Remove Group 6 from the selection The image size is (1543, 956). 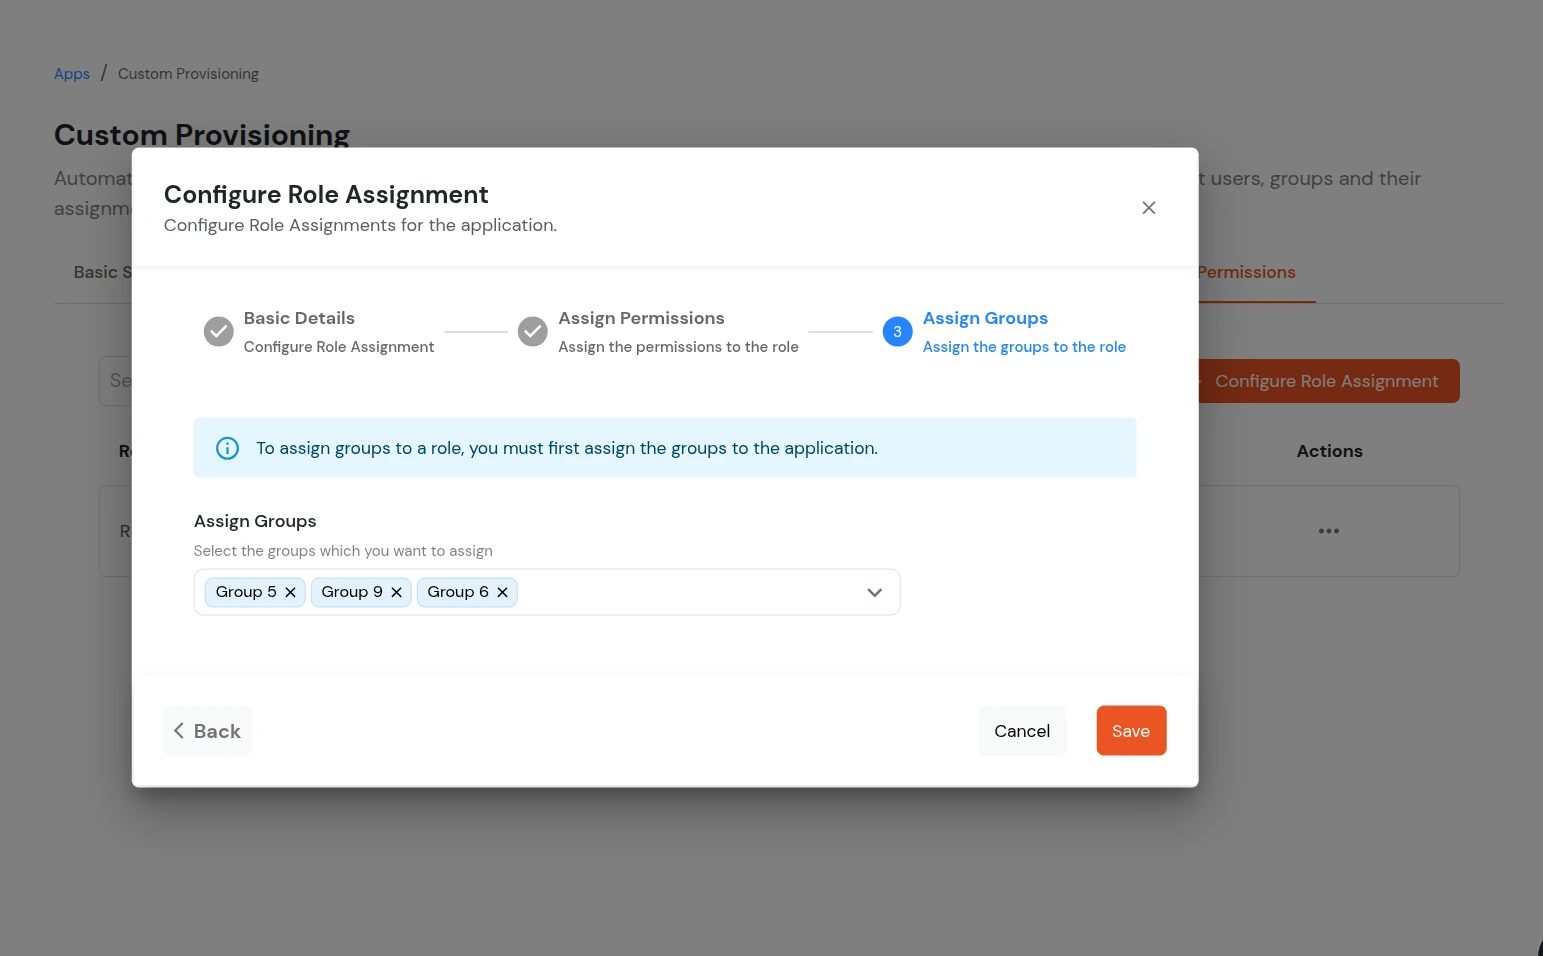502,592
